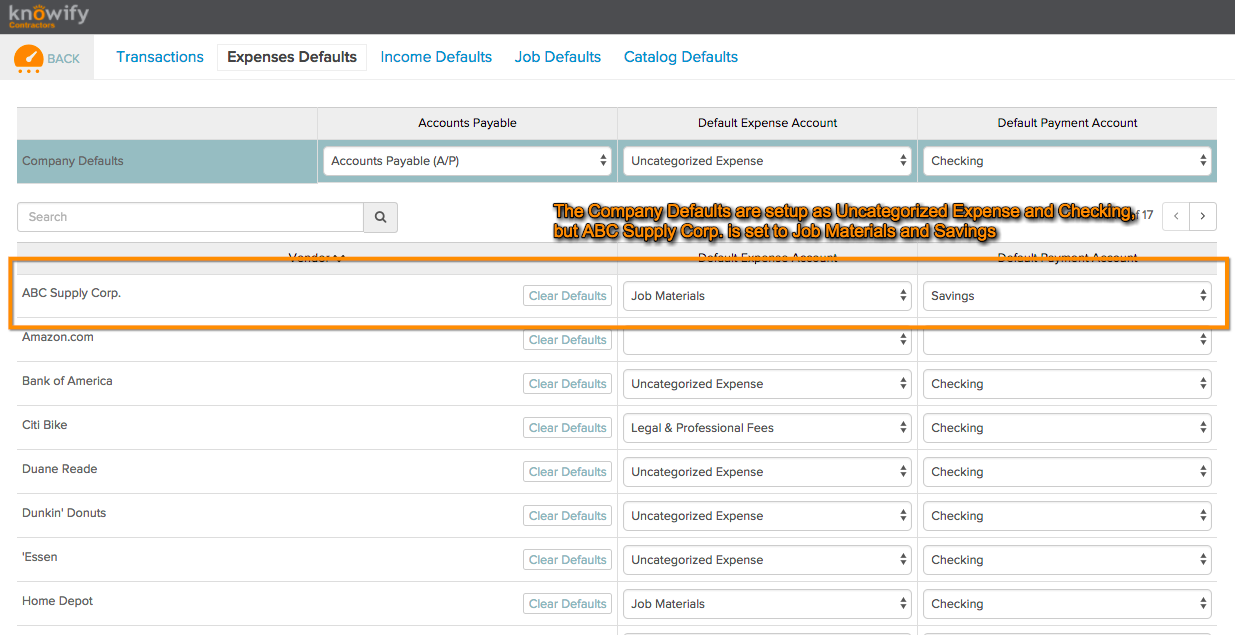Open Home Depot payment account dropdown
1235x635 pixels.
pos(1067,604)
